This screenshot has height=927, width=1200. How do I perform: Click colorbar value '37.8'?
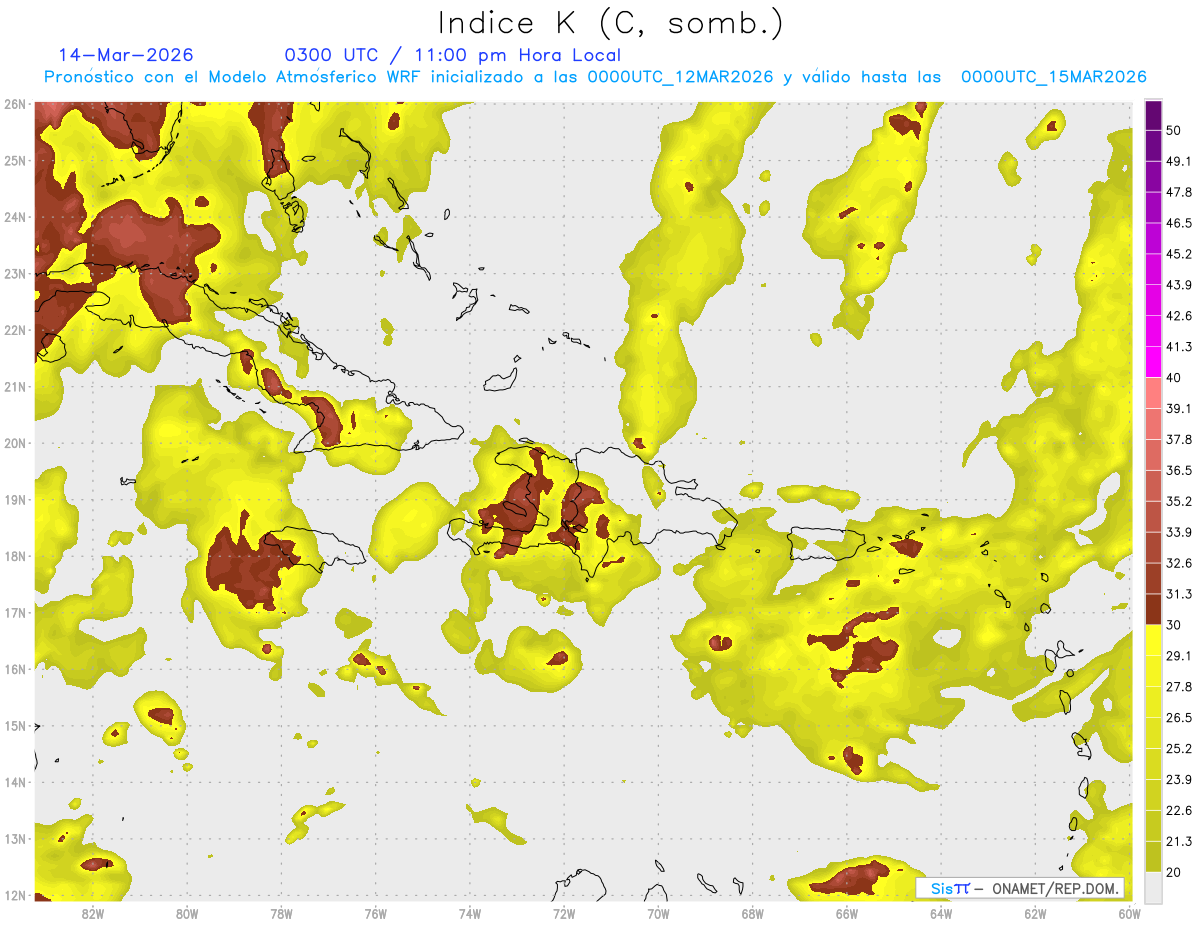click(1179, 439)
